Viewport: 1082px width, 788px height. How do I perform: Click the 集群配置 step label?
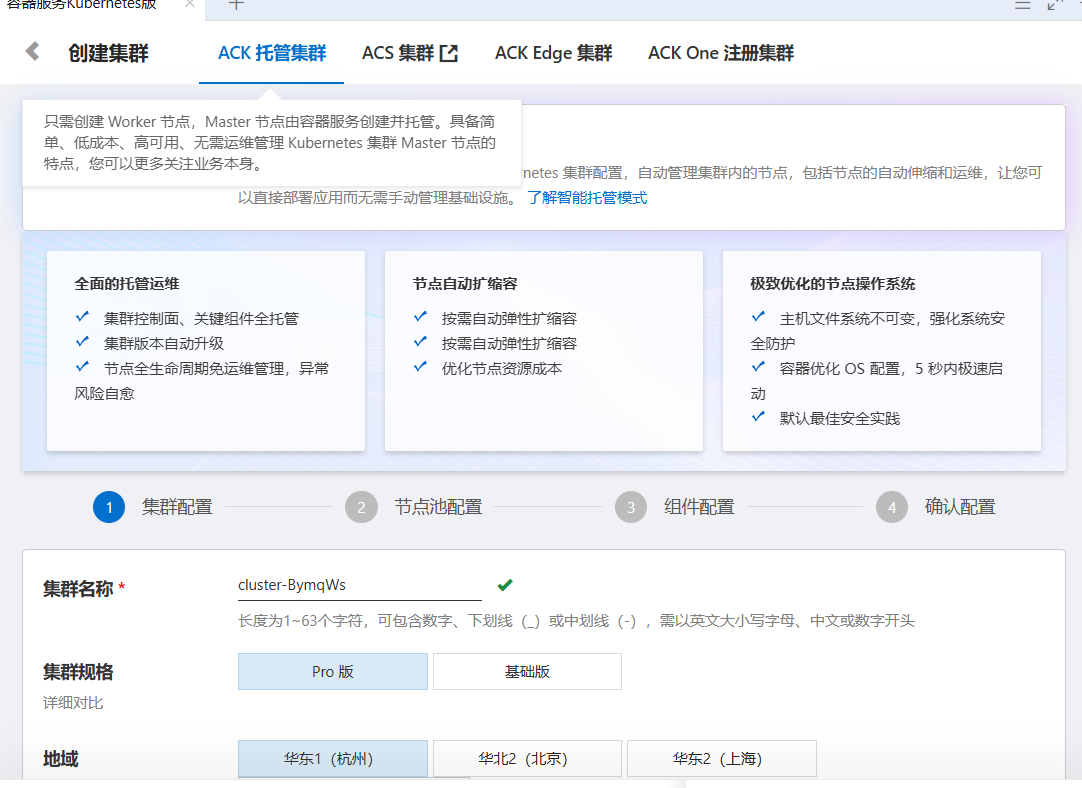pyautogui.click(x=177, y=507)
